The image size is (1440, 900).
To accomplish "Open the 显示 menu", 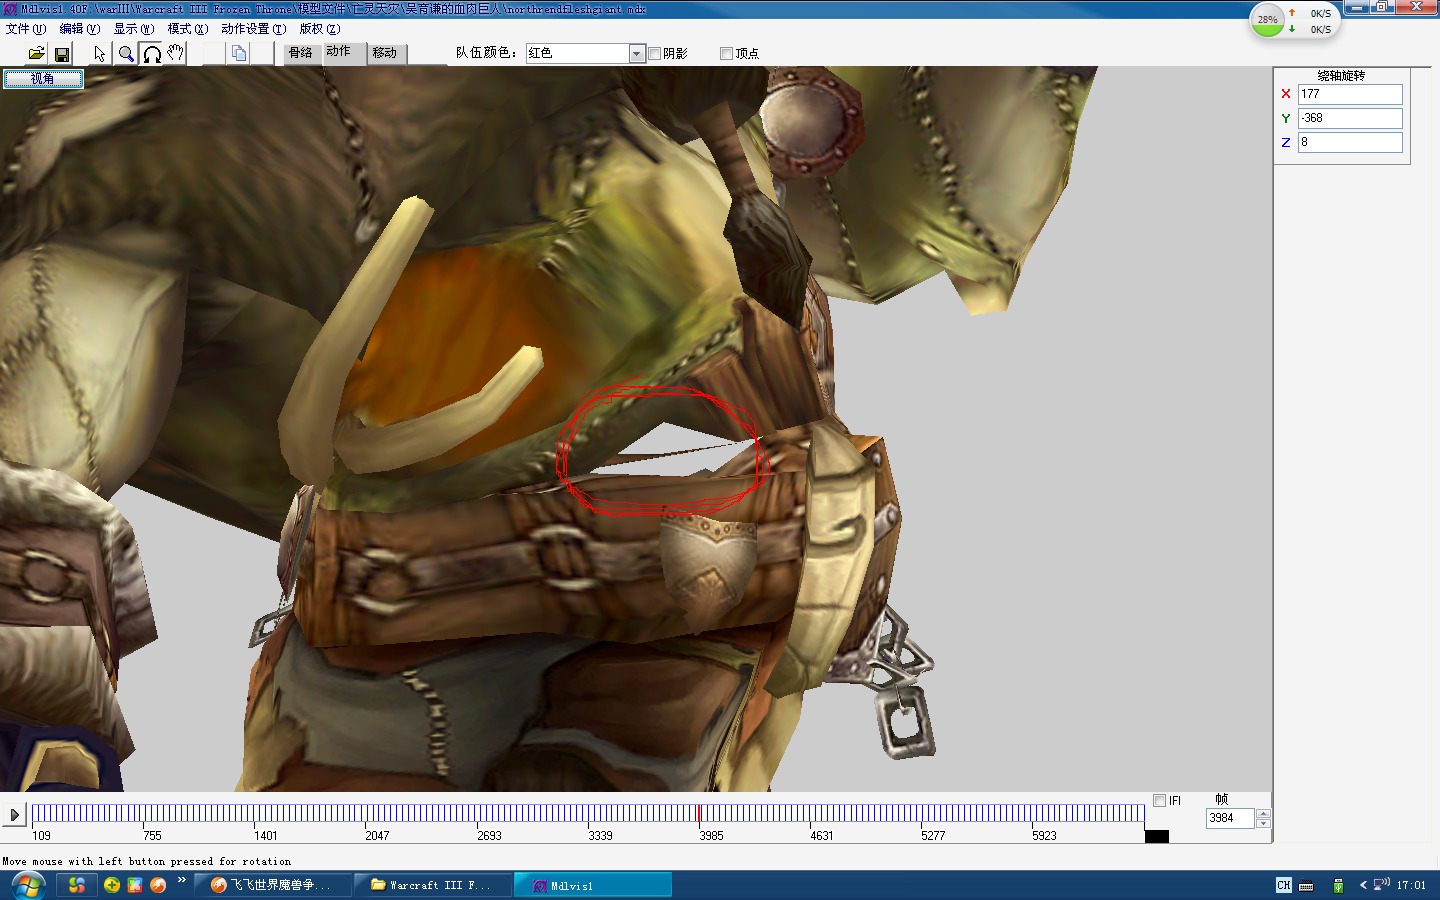I will point(133,29).
